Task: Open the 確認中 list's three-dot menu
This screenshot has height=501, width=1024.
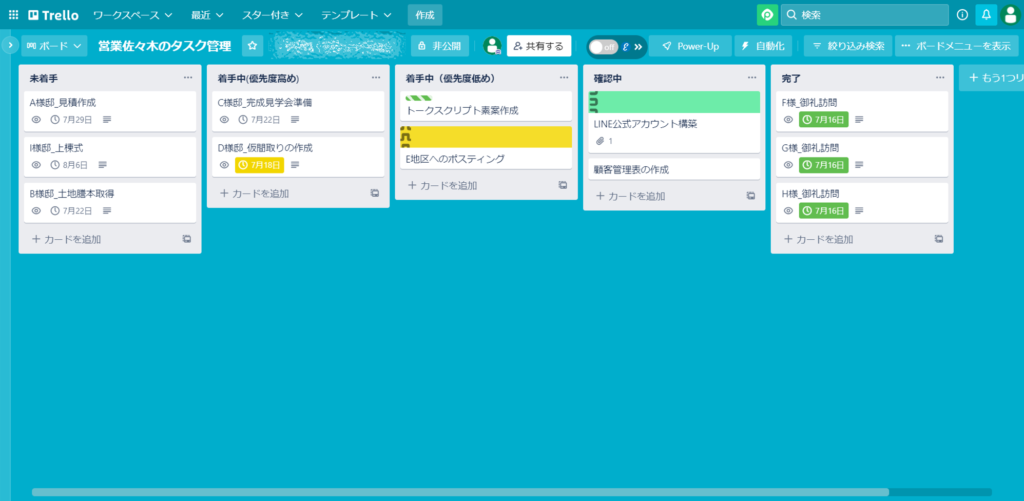Action: (x=751, y=77)
